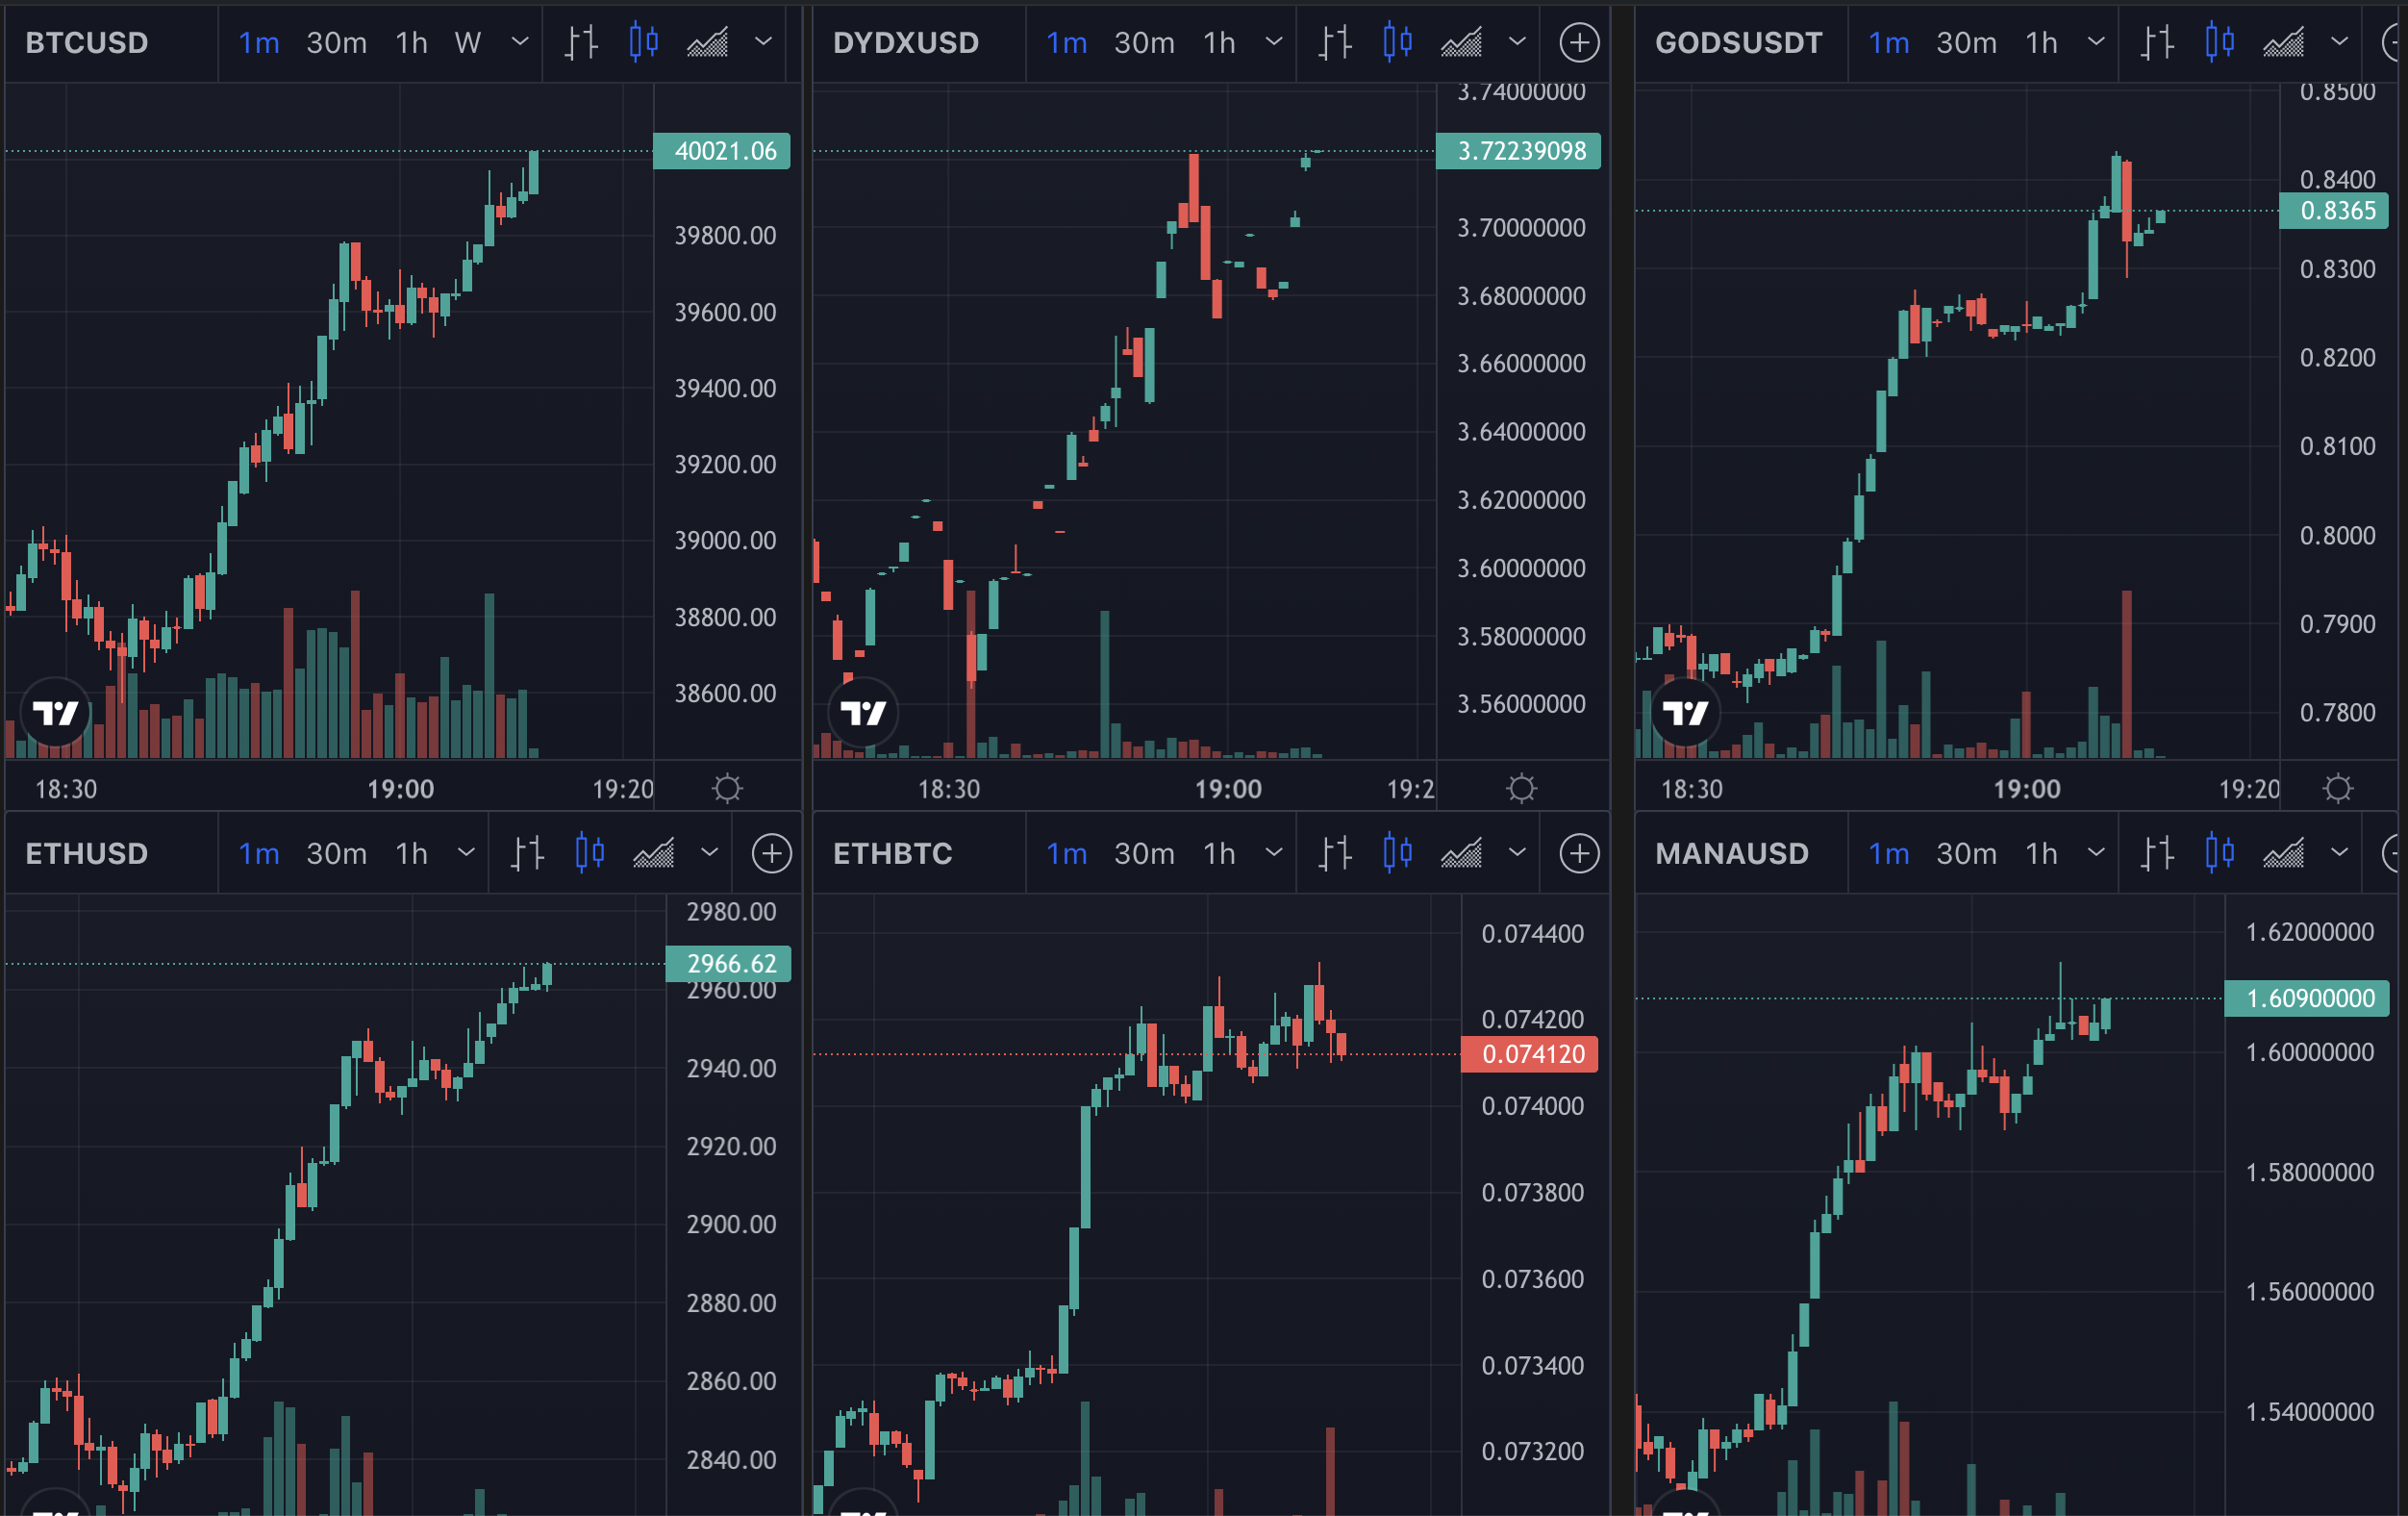
Task: Open chart settings gear in DYDXUSD panel
Action: pos(1521,788)
